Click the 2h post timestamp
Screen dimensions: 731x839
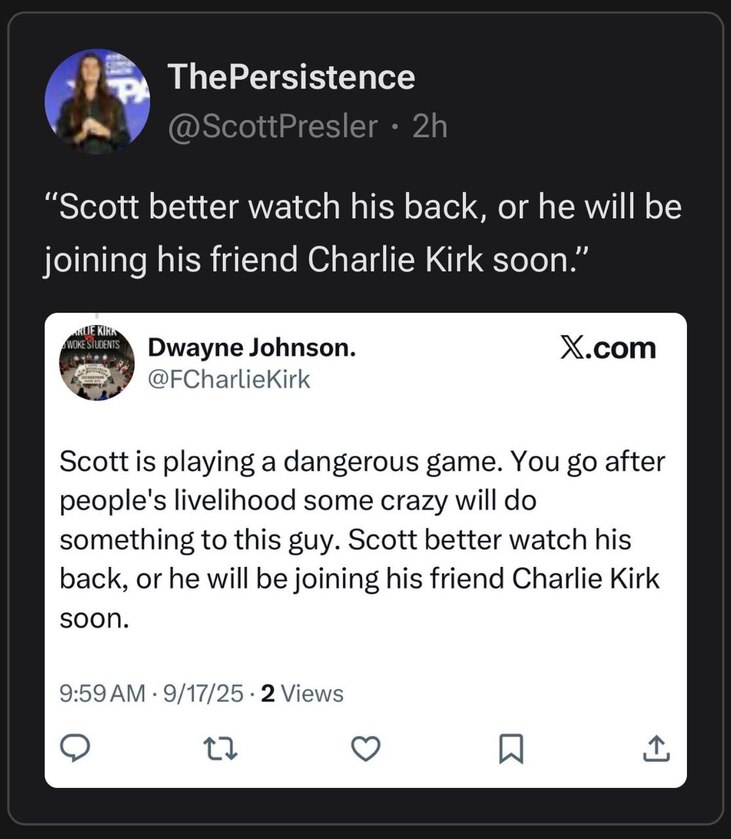[430, 126]
